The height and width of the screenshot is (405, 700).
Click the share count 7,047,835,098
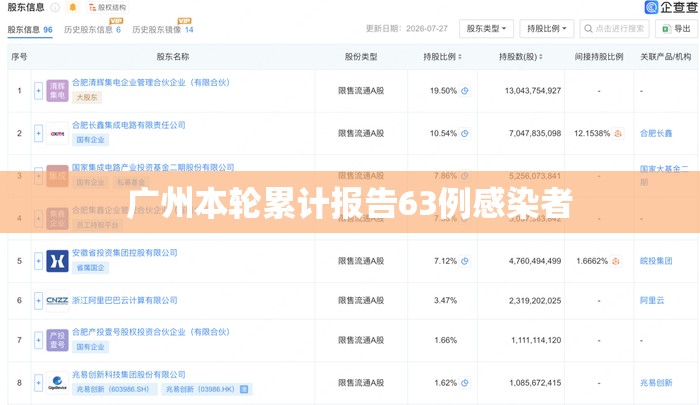pos(535,133)
